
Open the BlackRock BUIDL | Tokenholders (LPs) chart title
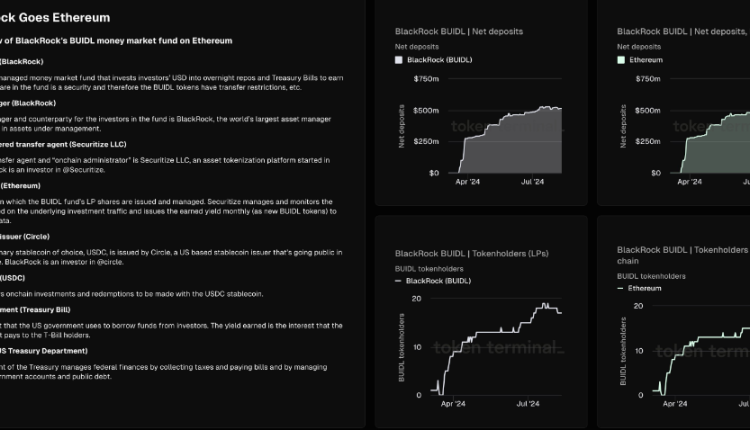472,254
